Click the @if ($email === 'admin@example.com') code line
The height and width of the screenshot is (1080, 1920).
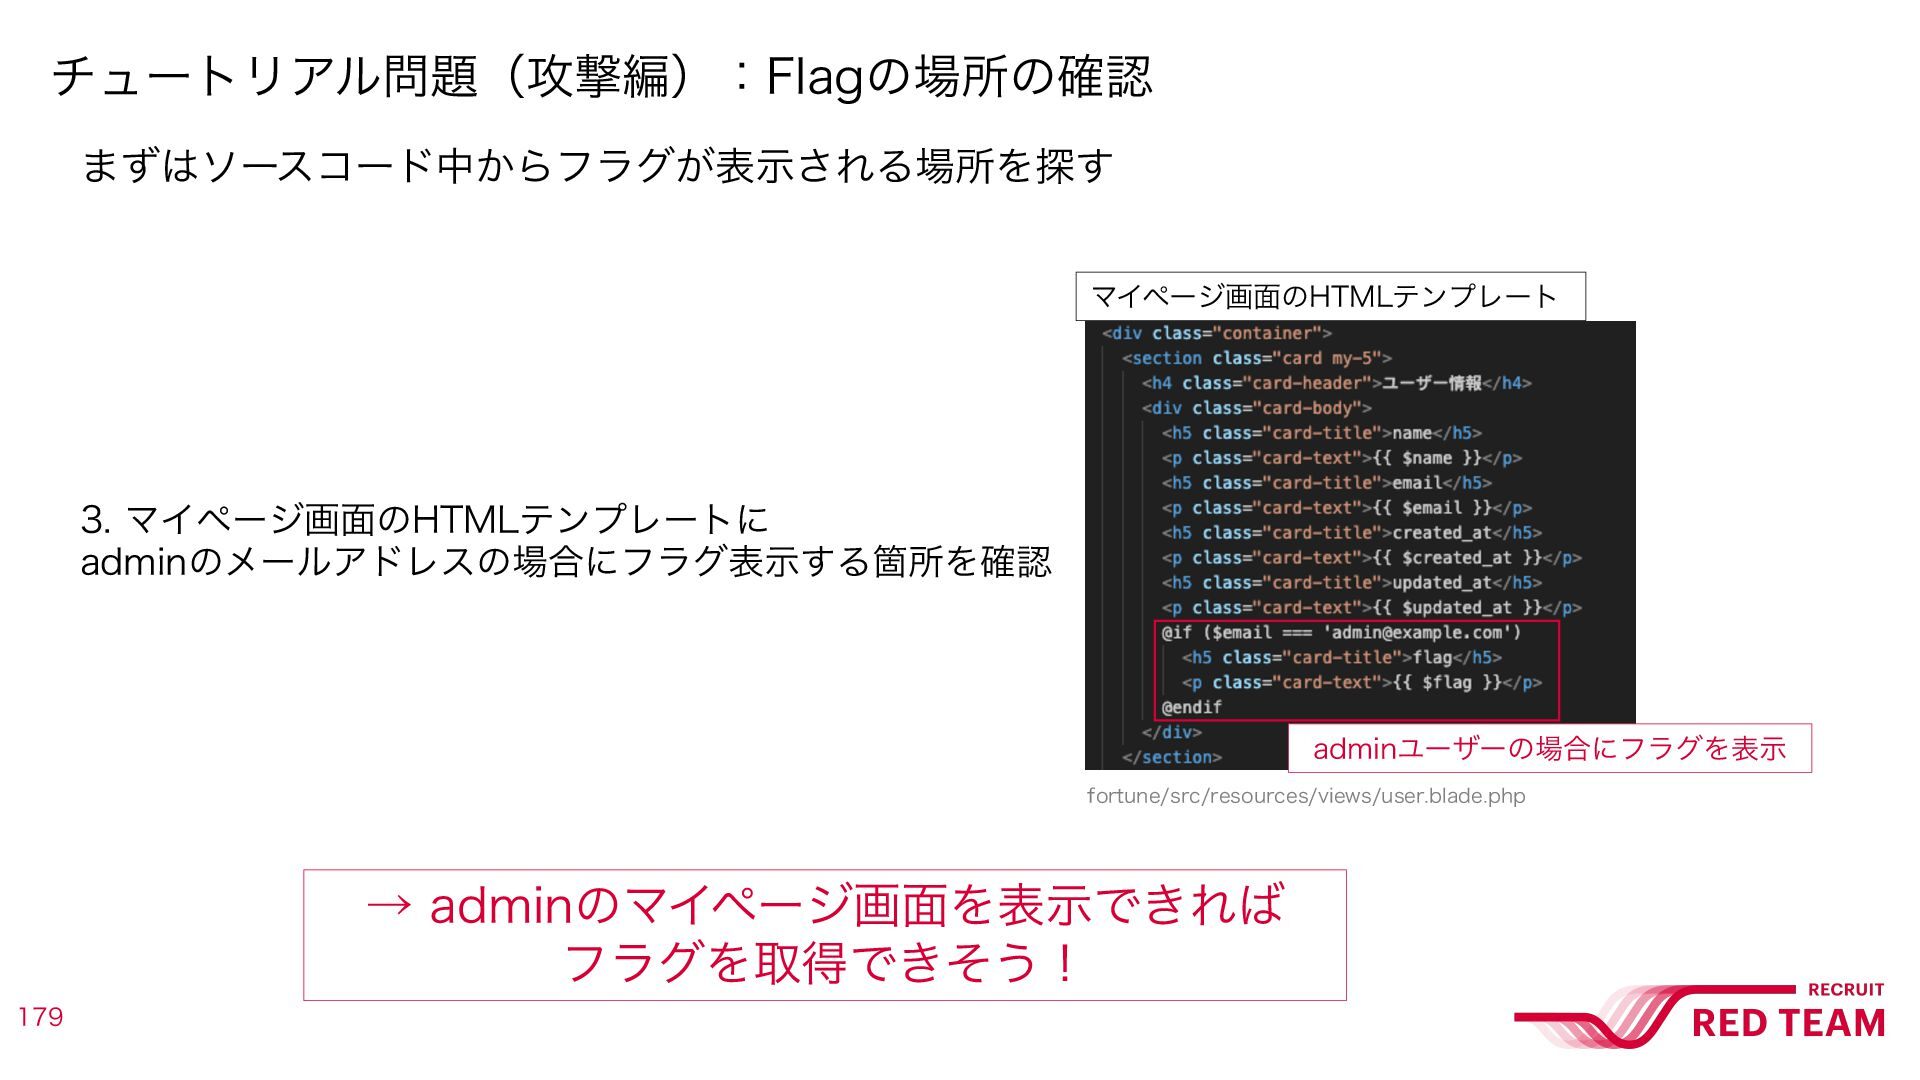click(1341, 632)
